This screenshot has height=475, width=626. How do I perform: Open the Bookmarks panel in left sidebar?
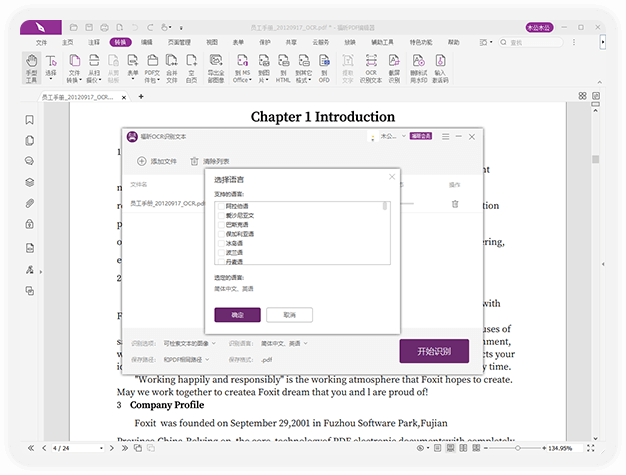point(30,120)
